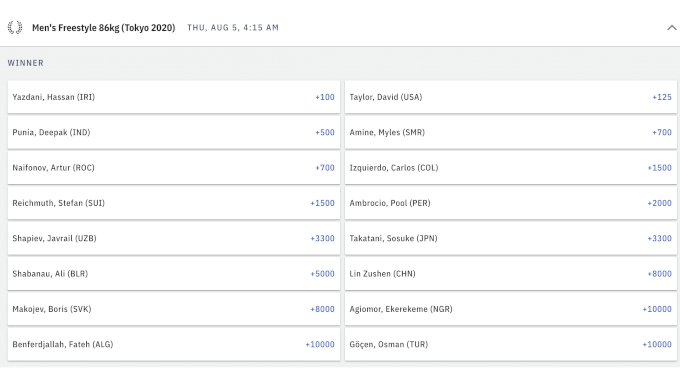Choose Göçen, Osman (TUR) at +10000
680x382 pixels.
(510, 344)
